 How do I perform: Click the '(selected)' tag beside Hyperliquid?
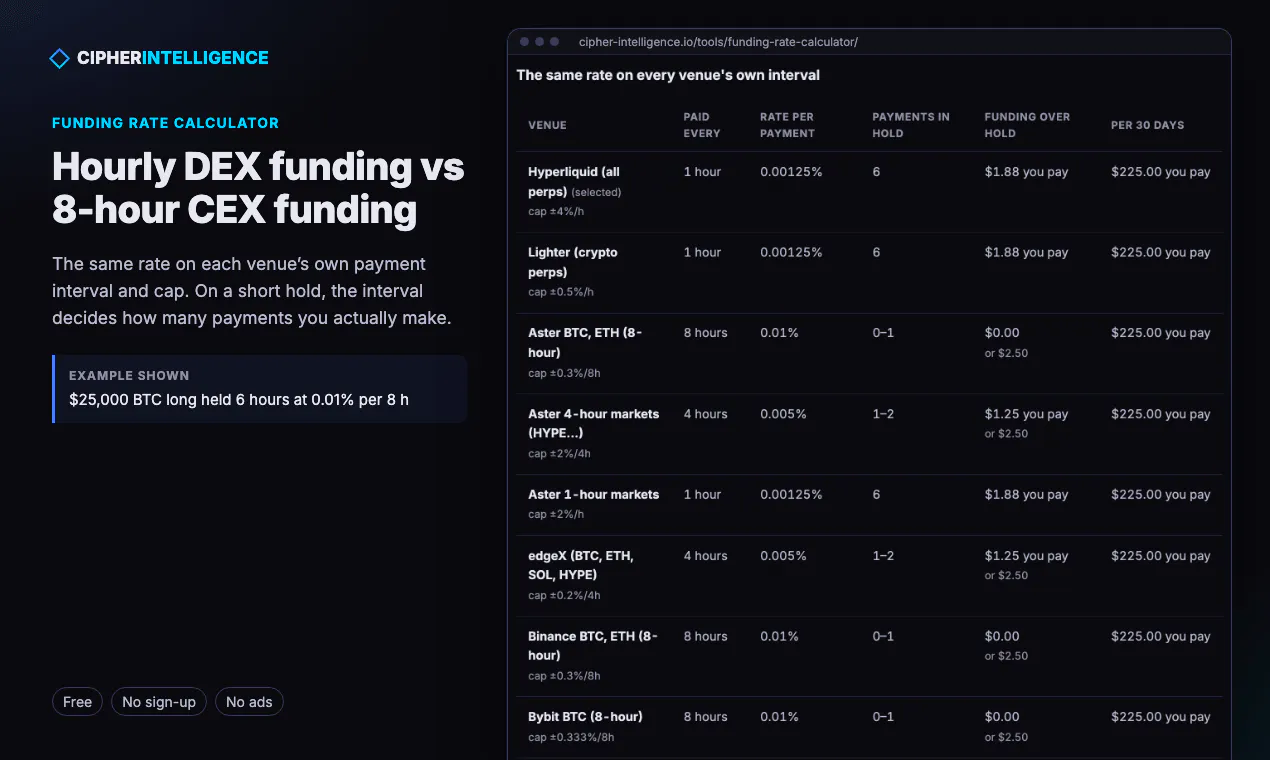coord(596,192)
